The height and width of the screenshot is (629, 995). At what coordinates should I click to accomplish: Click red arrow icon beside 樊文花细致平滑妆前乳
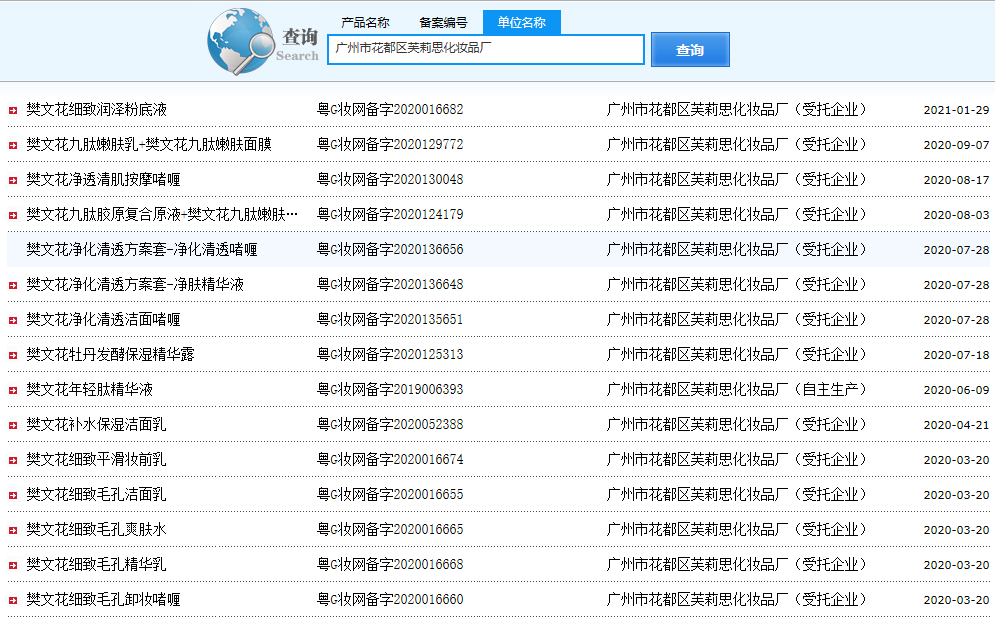point(13,460)
